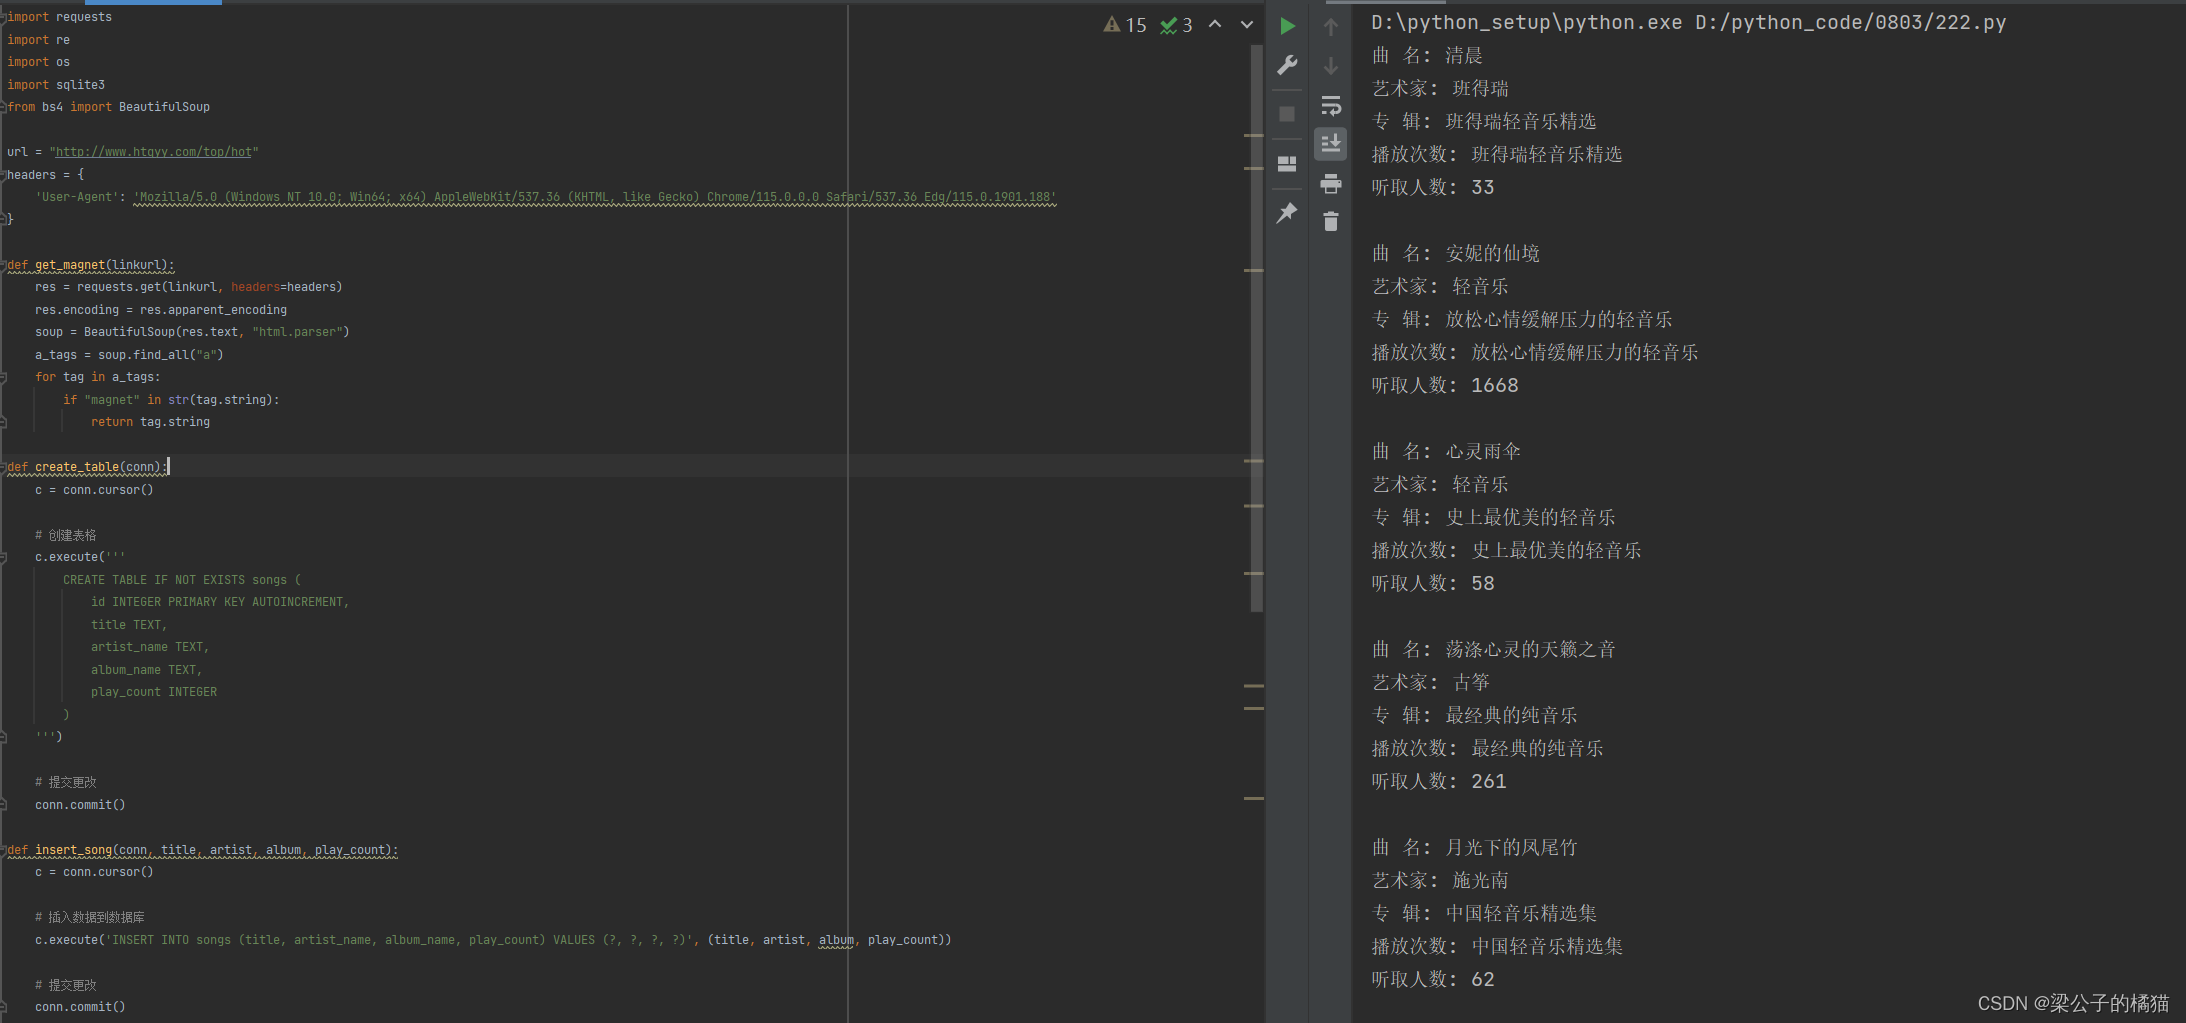Screen dimensions: 2186x1023
Task: Click console line '专 辑: 中国轻音乐精选集'
Action: point(1484,914)
